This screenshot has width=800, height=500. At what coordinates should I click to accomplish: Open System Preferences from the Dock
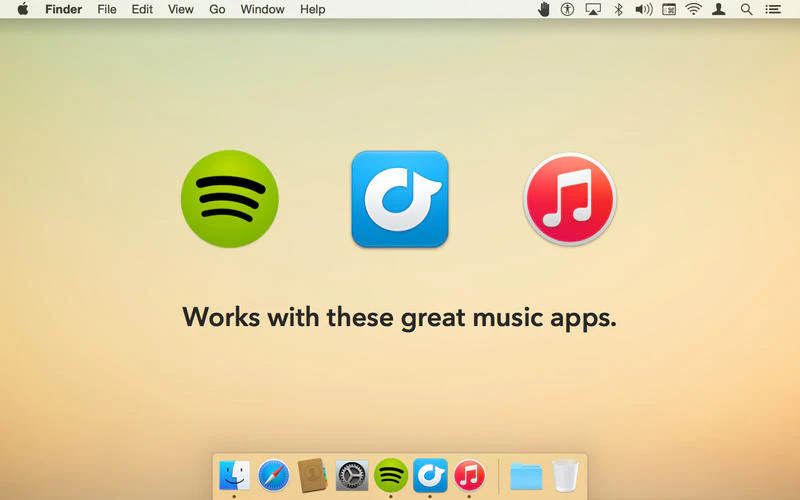tap(352, 476)
